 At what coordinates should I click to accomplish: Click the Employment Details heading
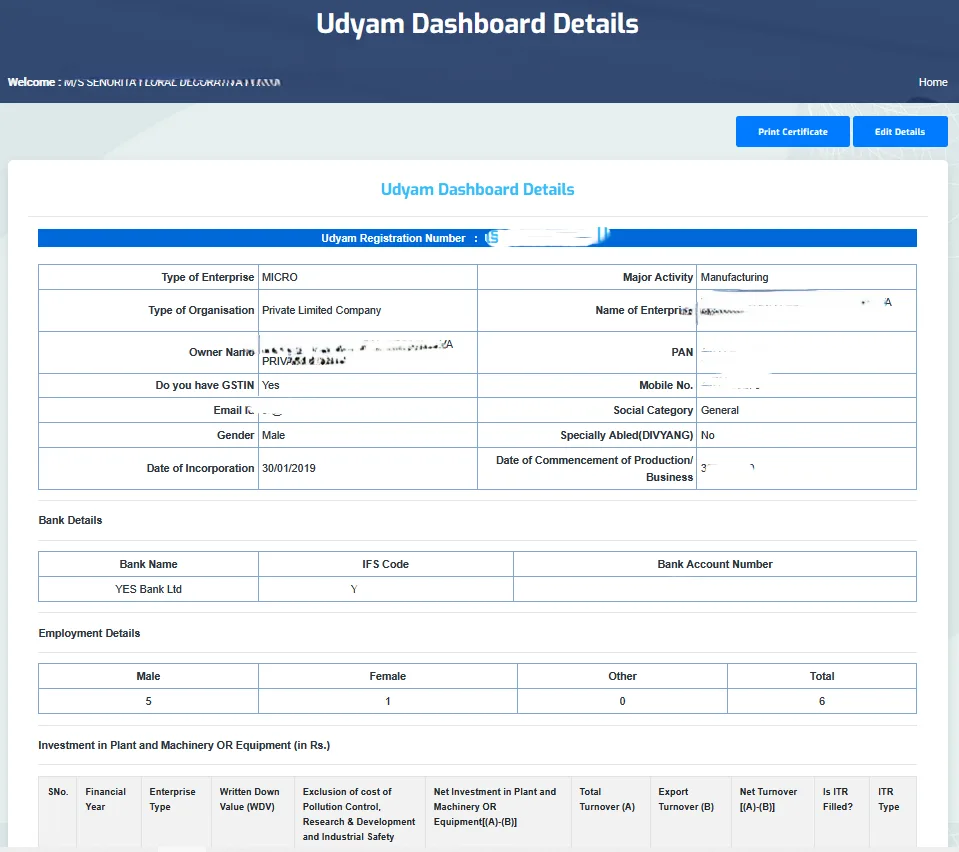[89, 633]
